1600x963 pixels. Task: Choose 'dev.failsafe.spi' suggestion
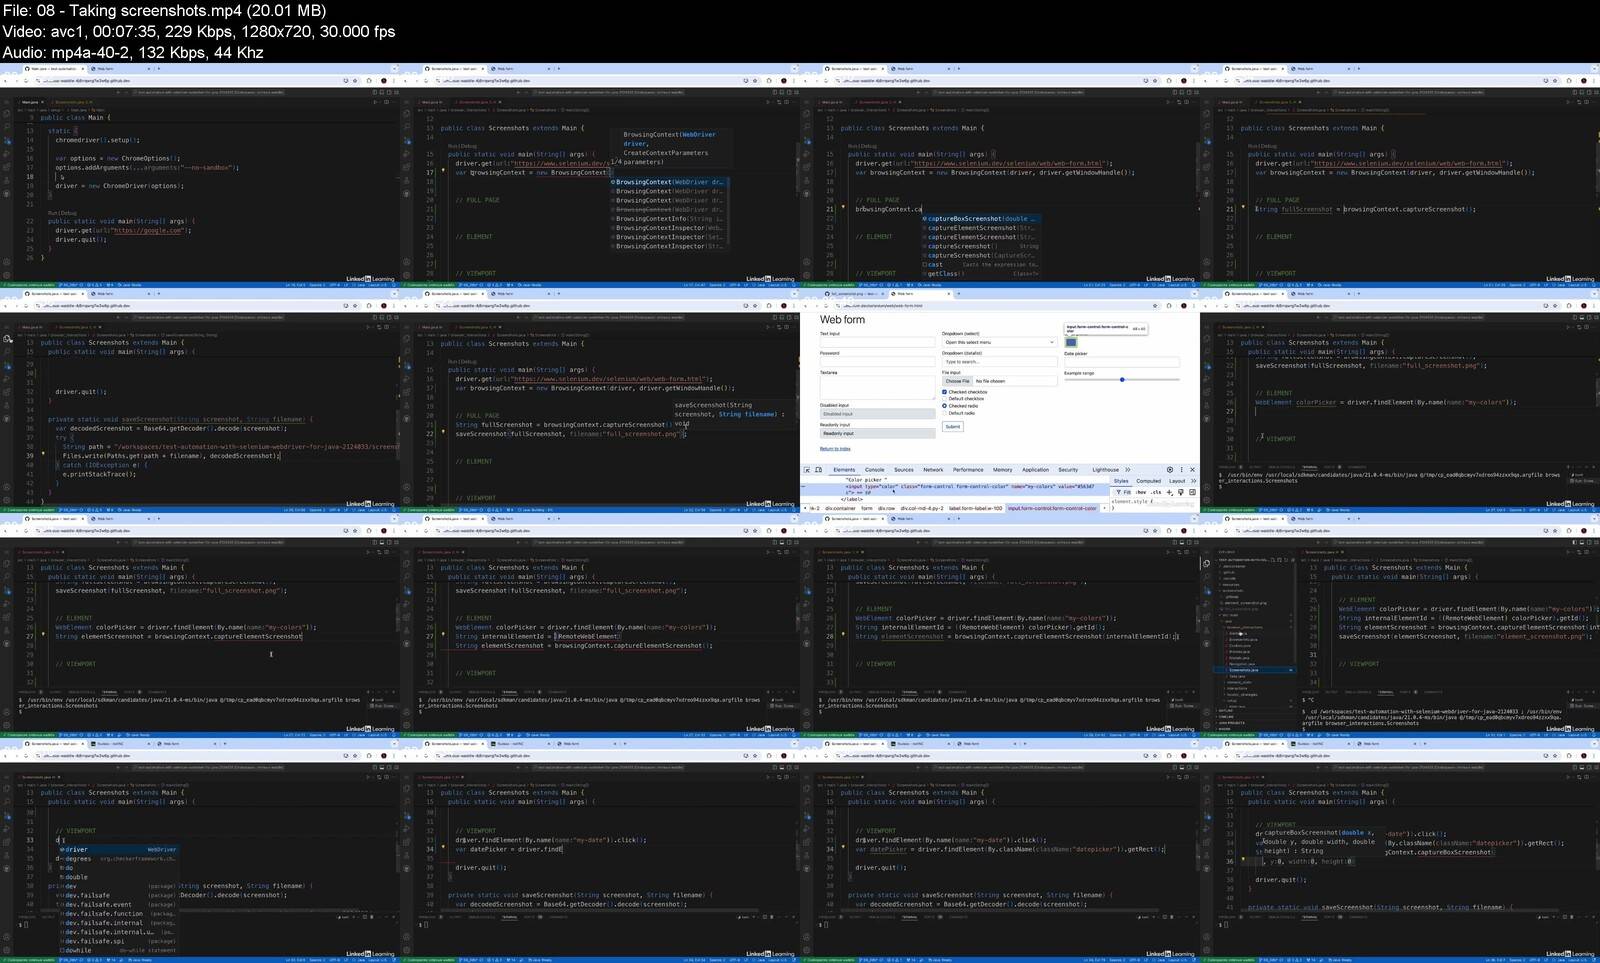coord(118,941)
